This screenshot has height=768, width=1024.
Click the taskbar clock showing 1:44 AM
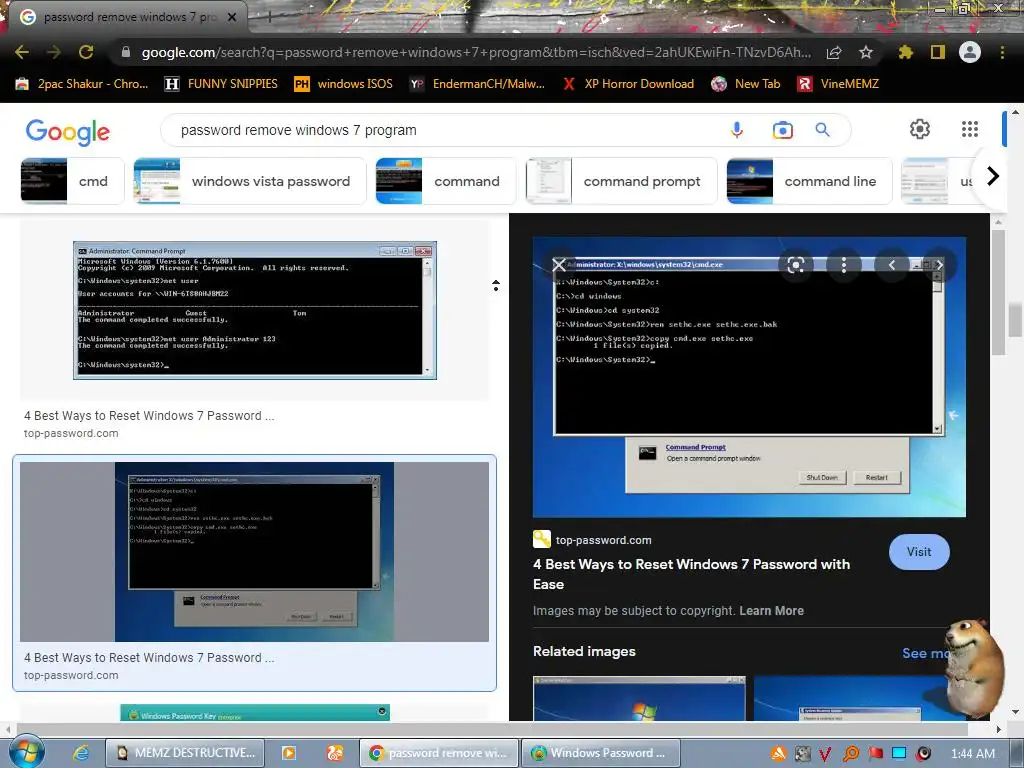pyautogui.click(x=973, y=754)
